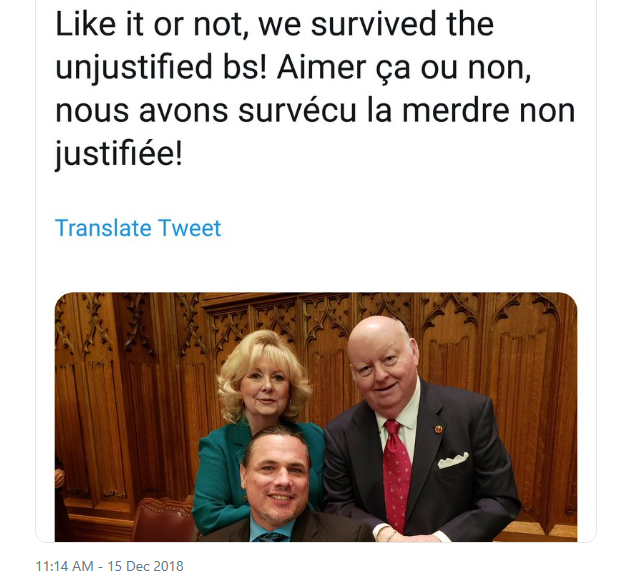Click the white pocket square on the suit
635x577 pixels.
pyautogui.click(x=453, y=461)
